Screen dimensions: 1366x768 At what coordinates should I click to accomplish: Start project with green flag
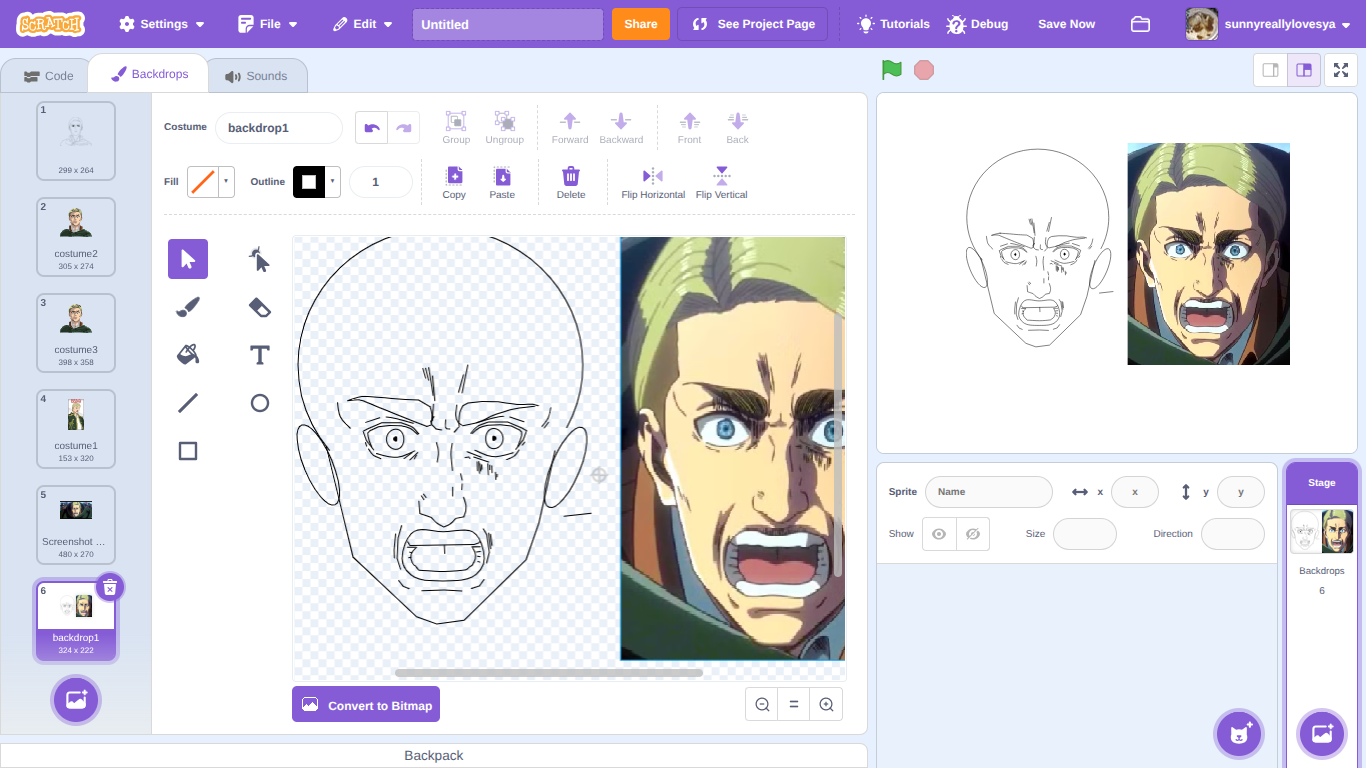(892, 70)
